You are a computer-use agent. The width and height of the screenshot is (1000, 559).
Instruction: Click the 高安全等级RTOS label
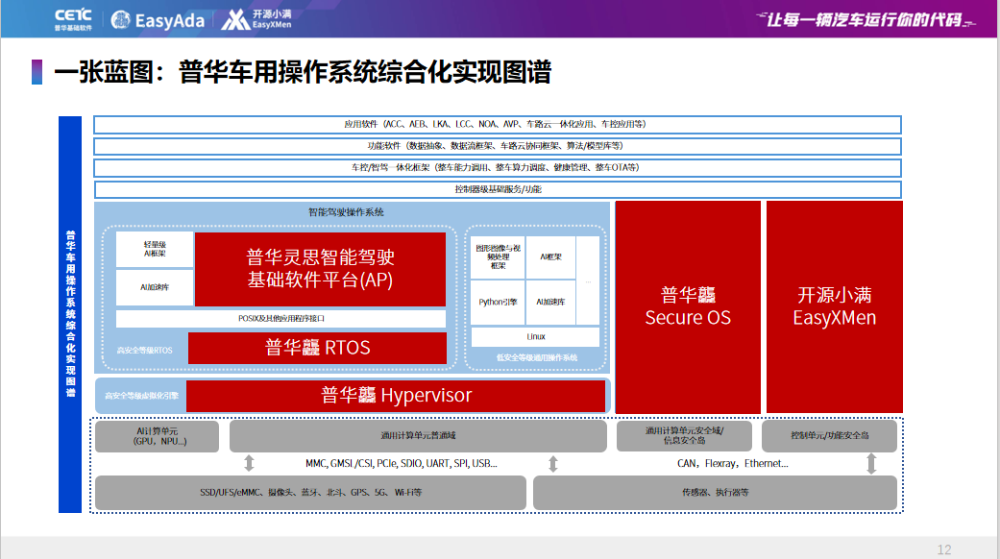[144, 351]
